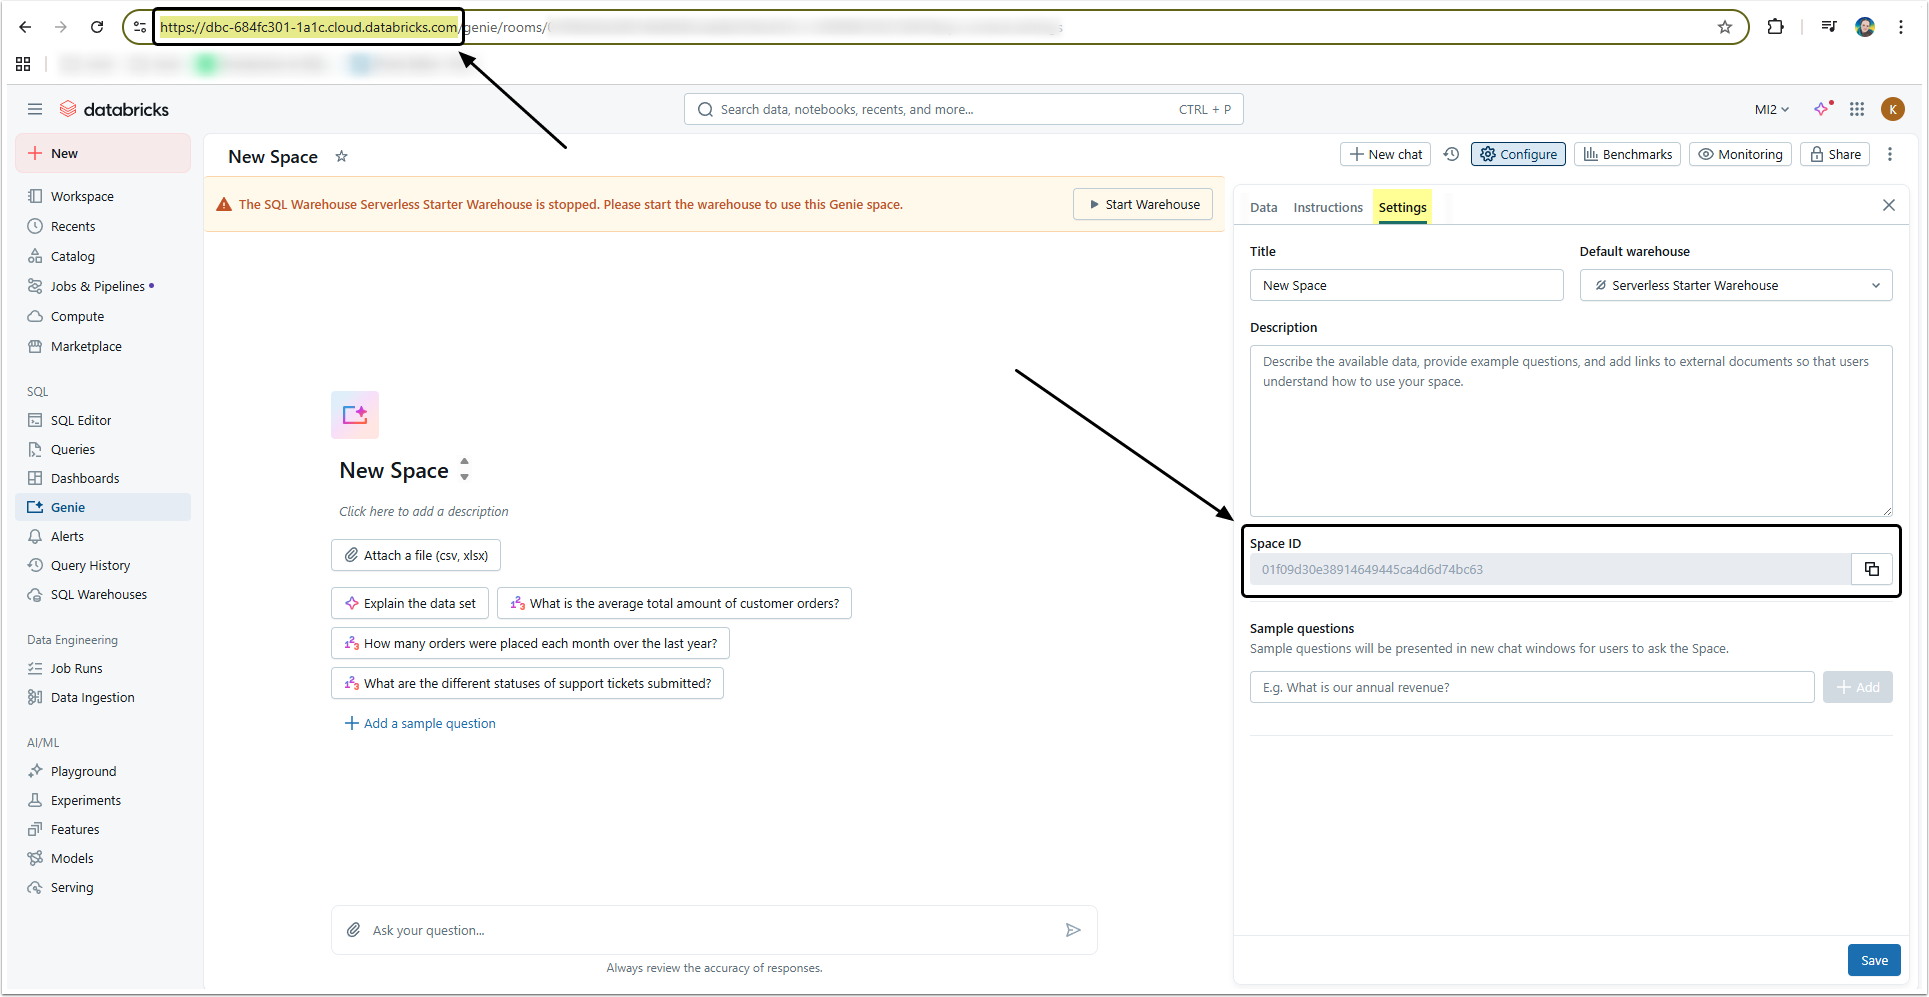This screenshot has height=997, width=1929.
Task: Open the user account avatar K
Action: pyautogui.click(x=1893, y=109)
